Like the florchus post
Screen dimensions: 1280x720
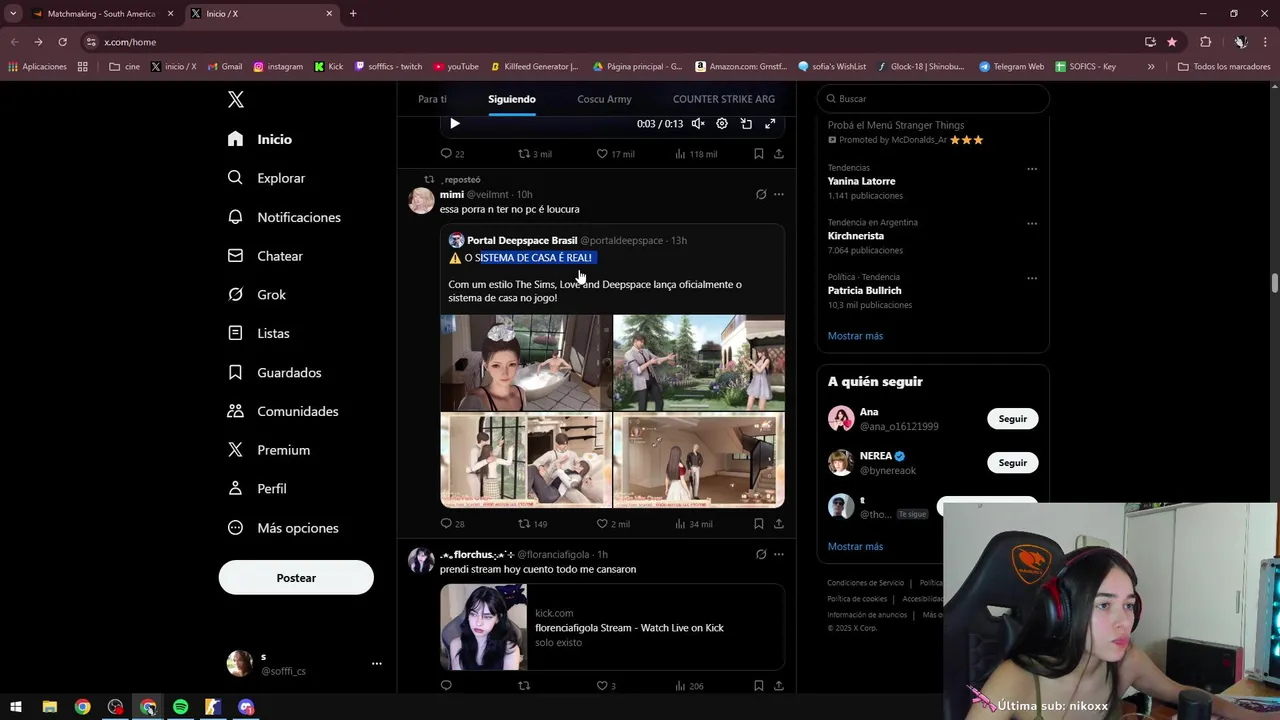606,686
